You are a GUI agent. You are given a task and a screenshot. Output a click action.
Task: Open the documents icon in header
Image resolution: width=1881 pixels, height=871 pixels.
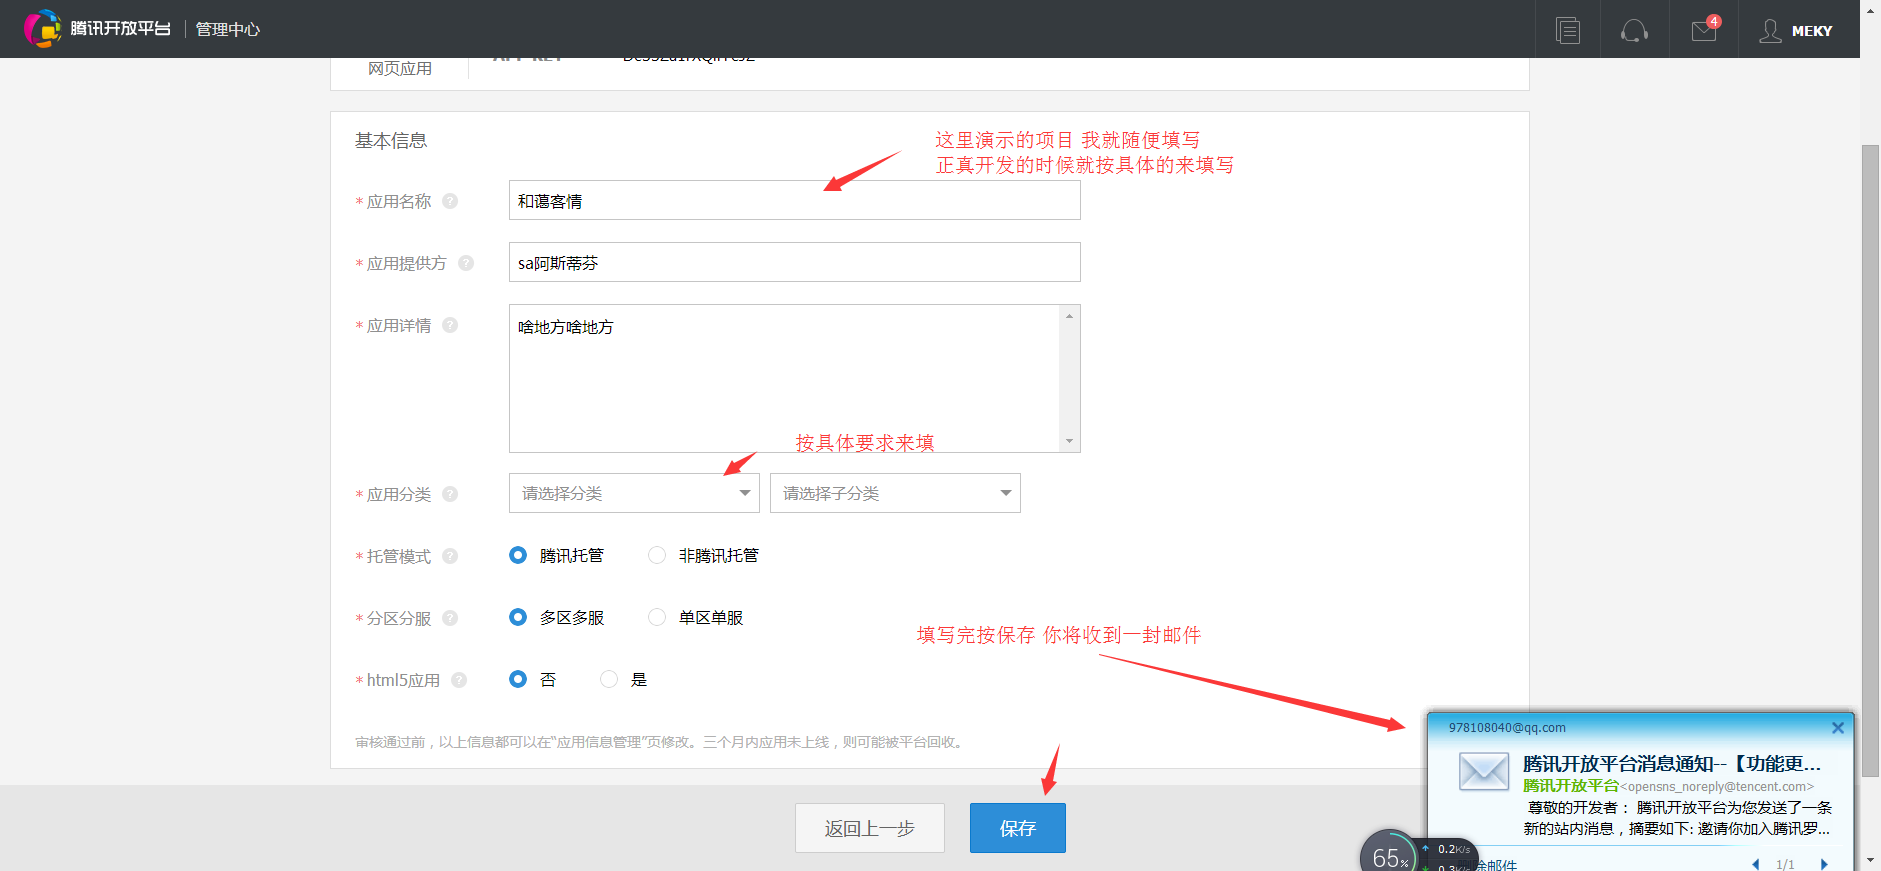point(1568,31)
